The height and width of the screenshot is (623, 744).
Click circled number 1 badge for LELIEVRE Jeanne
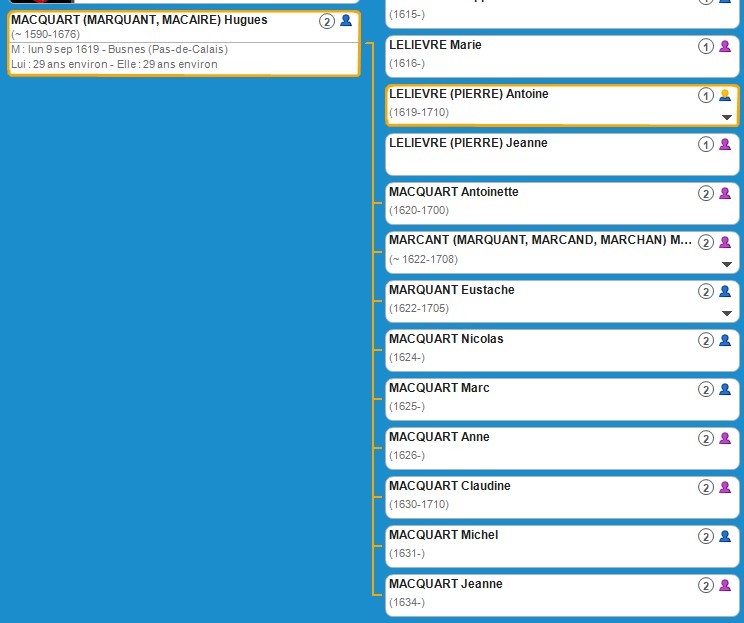click(x=706, y=144)
